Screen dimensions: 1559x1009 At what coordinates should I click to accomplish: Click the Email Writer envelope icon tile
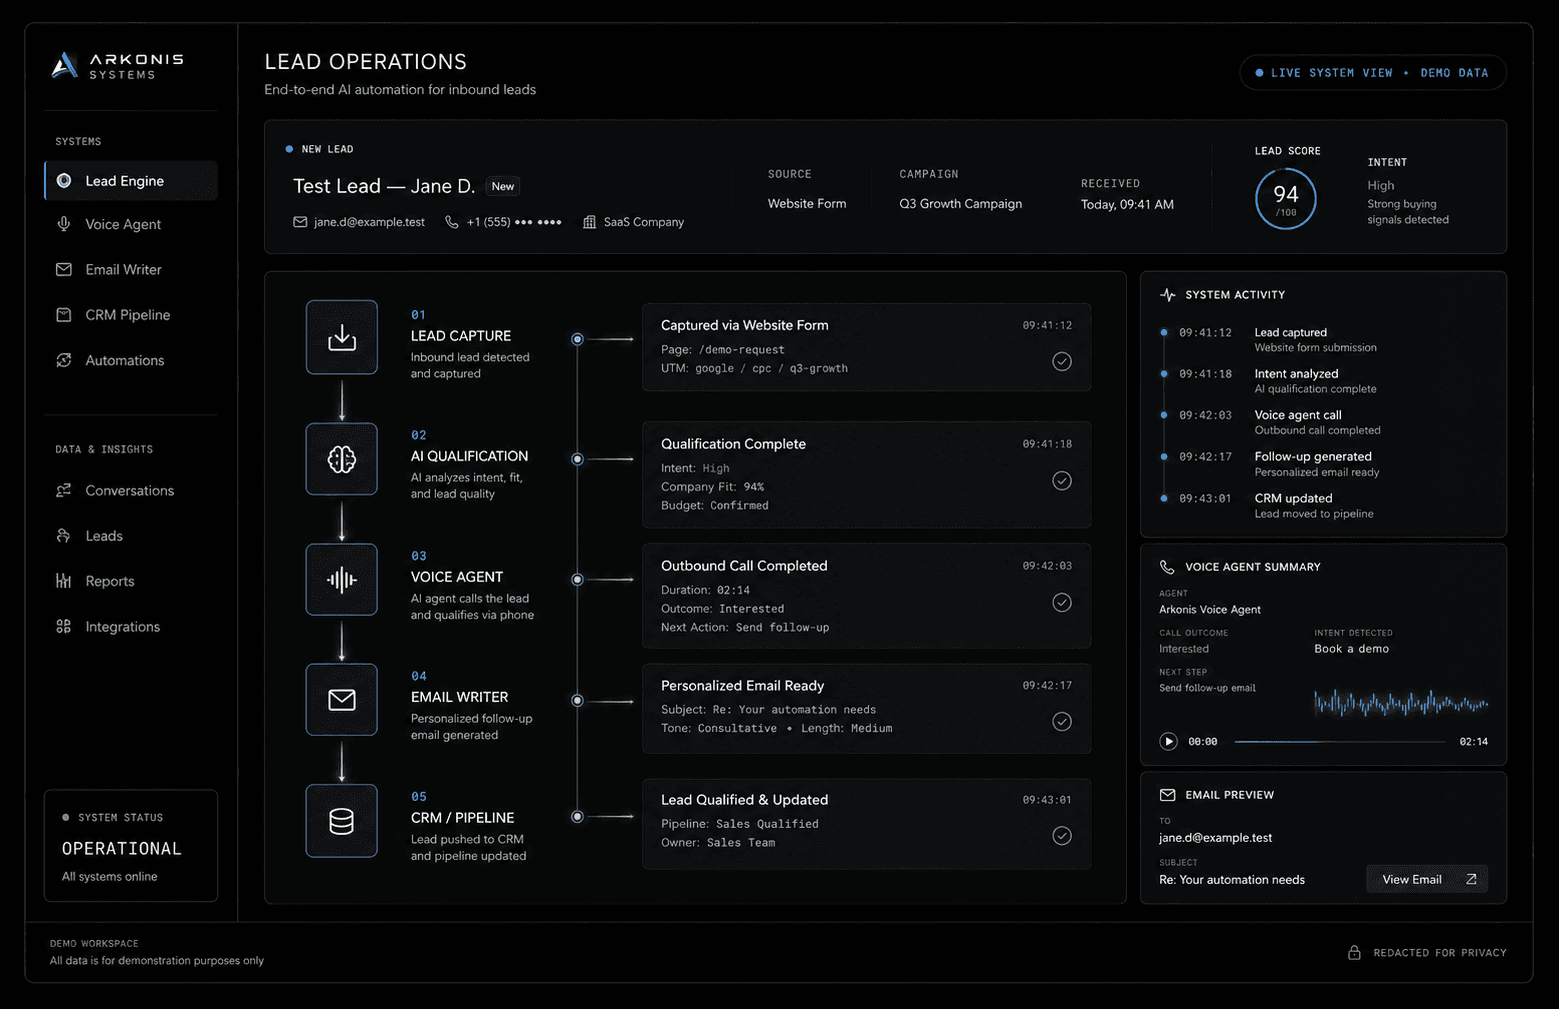coord(342,700)
